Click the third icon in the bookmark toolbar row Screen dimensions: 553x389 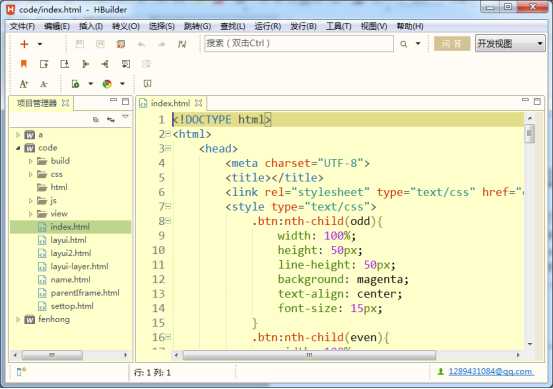[64, 64]
